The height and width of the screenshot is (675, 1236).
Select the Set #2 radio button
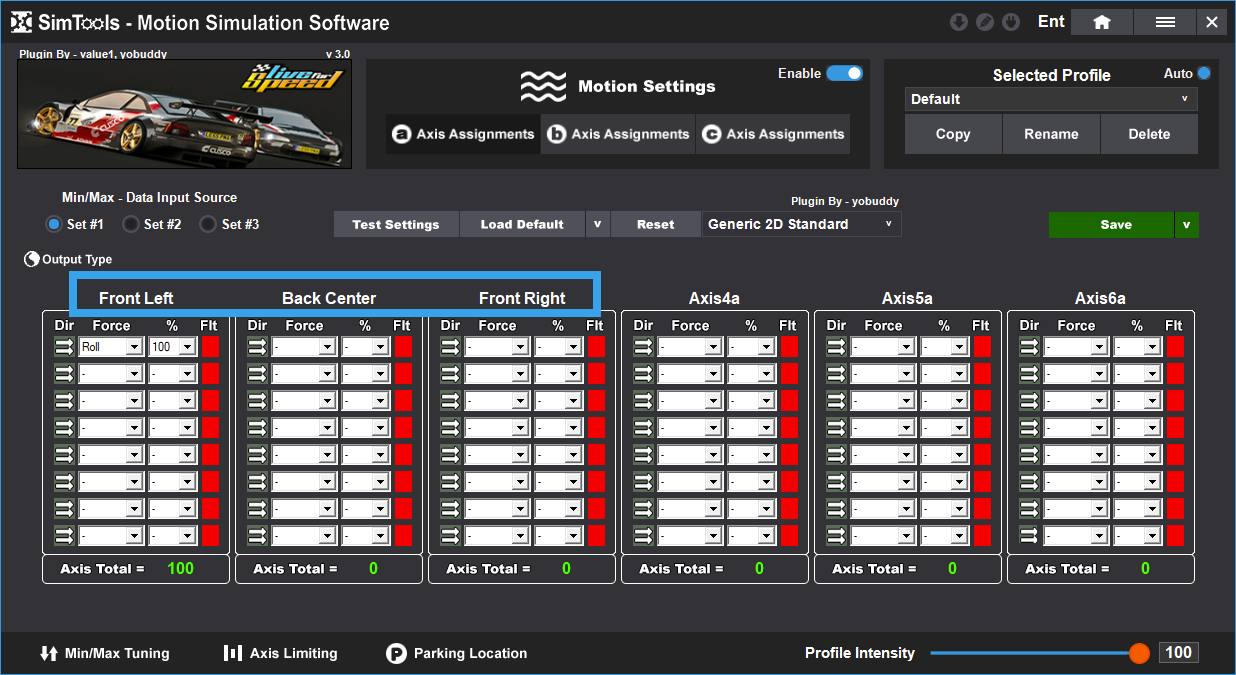click(x=130, y=225)
